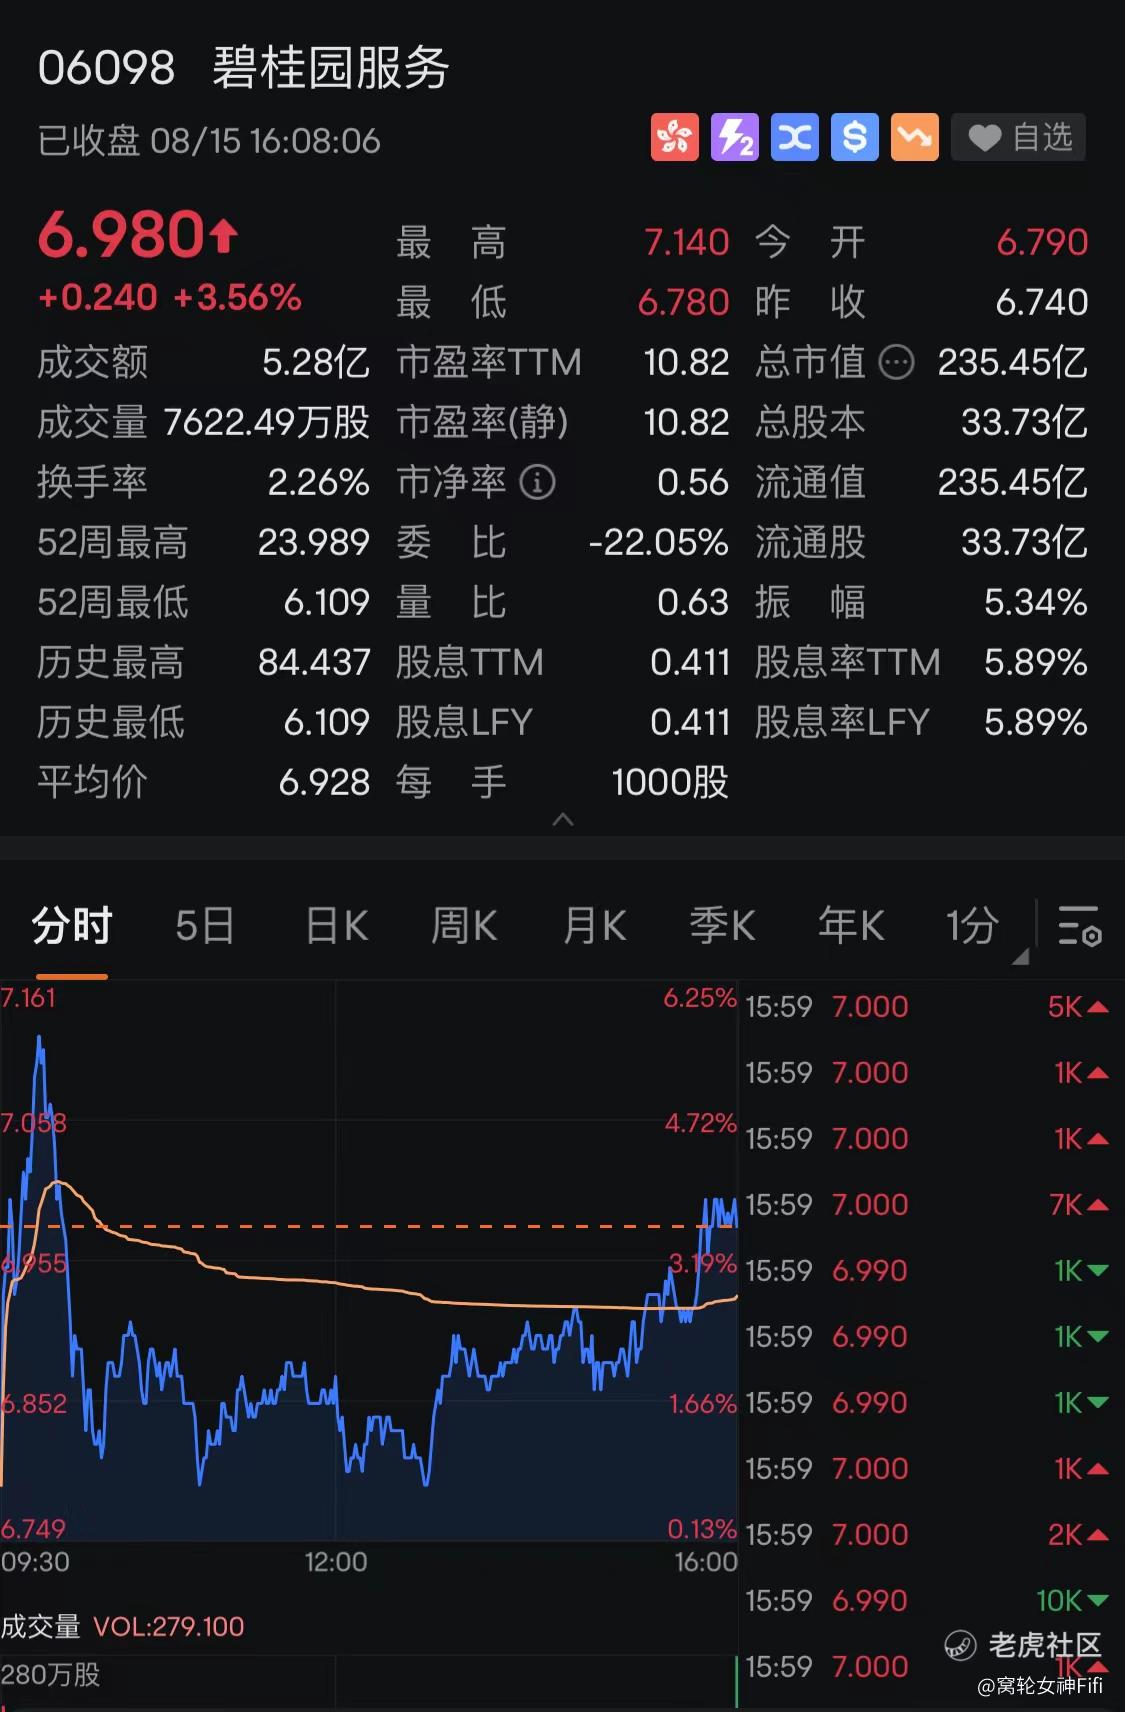
Task: Tap the volume label VOL:279.100
Action: coord(168,1627)
